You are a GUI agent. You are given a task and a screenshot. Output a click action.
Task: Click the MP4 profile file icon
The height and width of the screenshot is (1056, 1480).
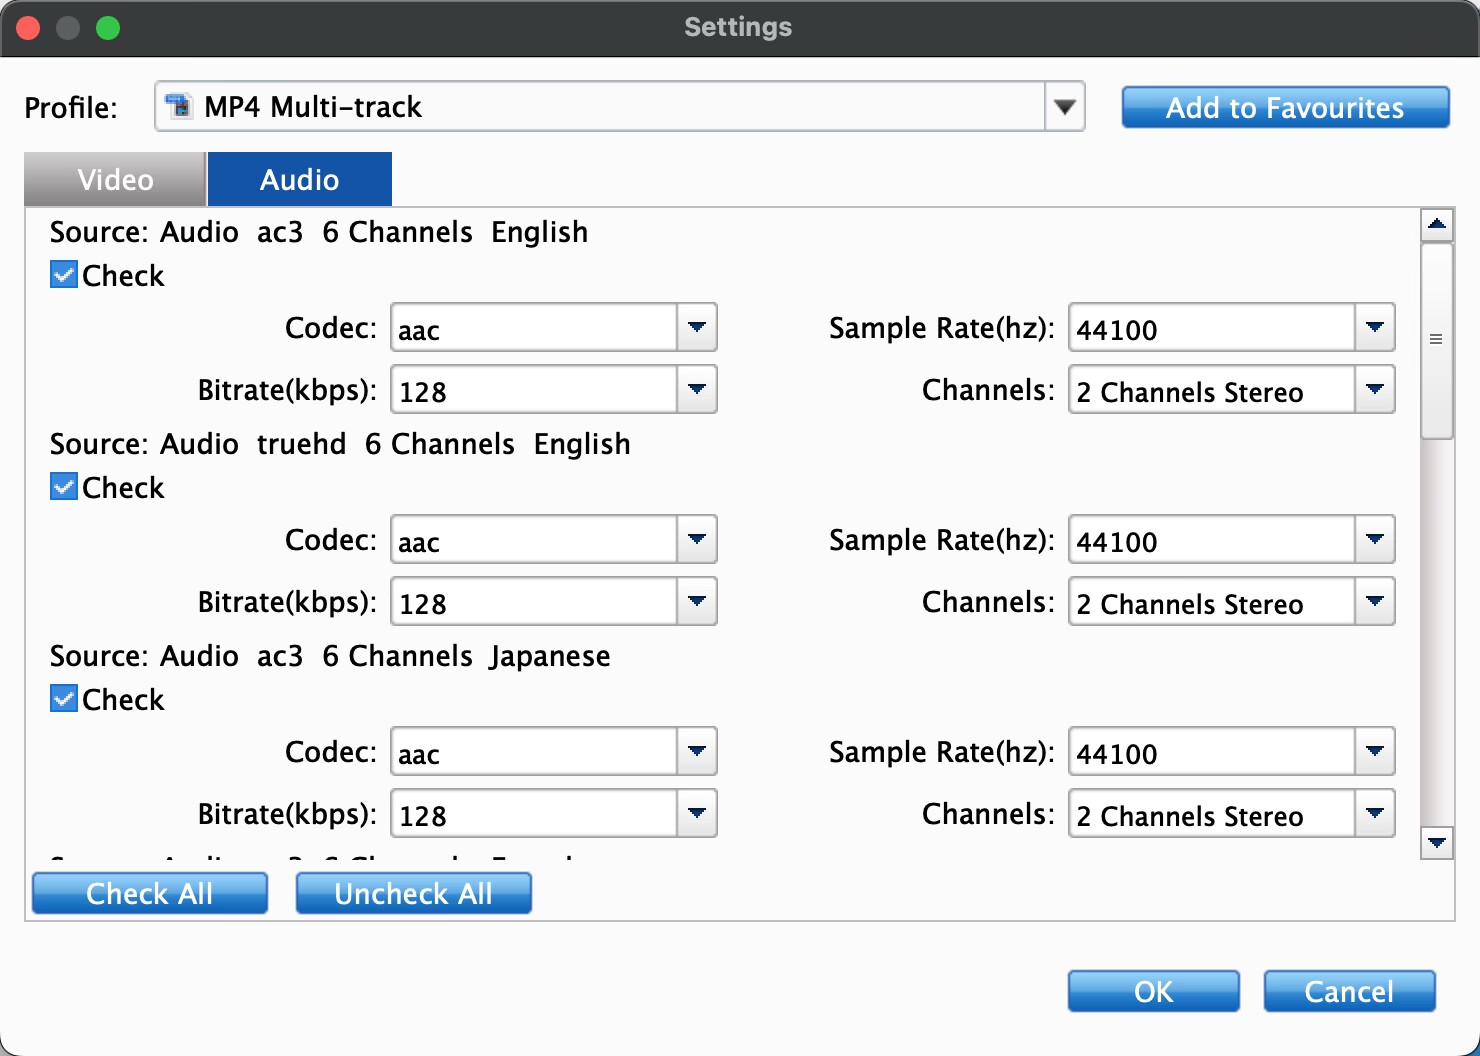[x=179, y=106]
